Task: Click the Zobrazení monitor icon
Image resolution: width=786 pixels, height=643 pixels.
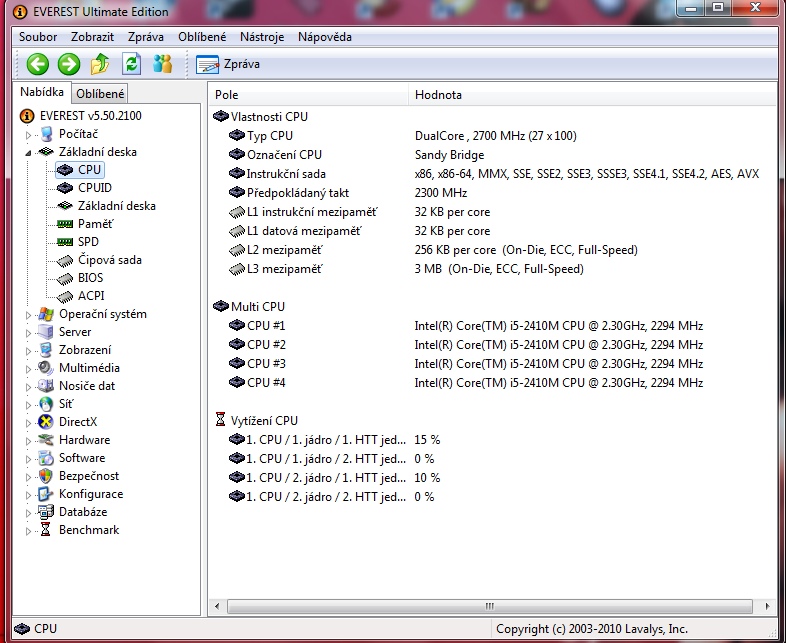Action: click(46, 350)
